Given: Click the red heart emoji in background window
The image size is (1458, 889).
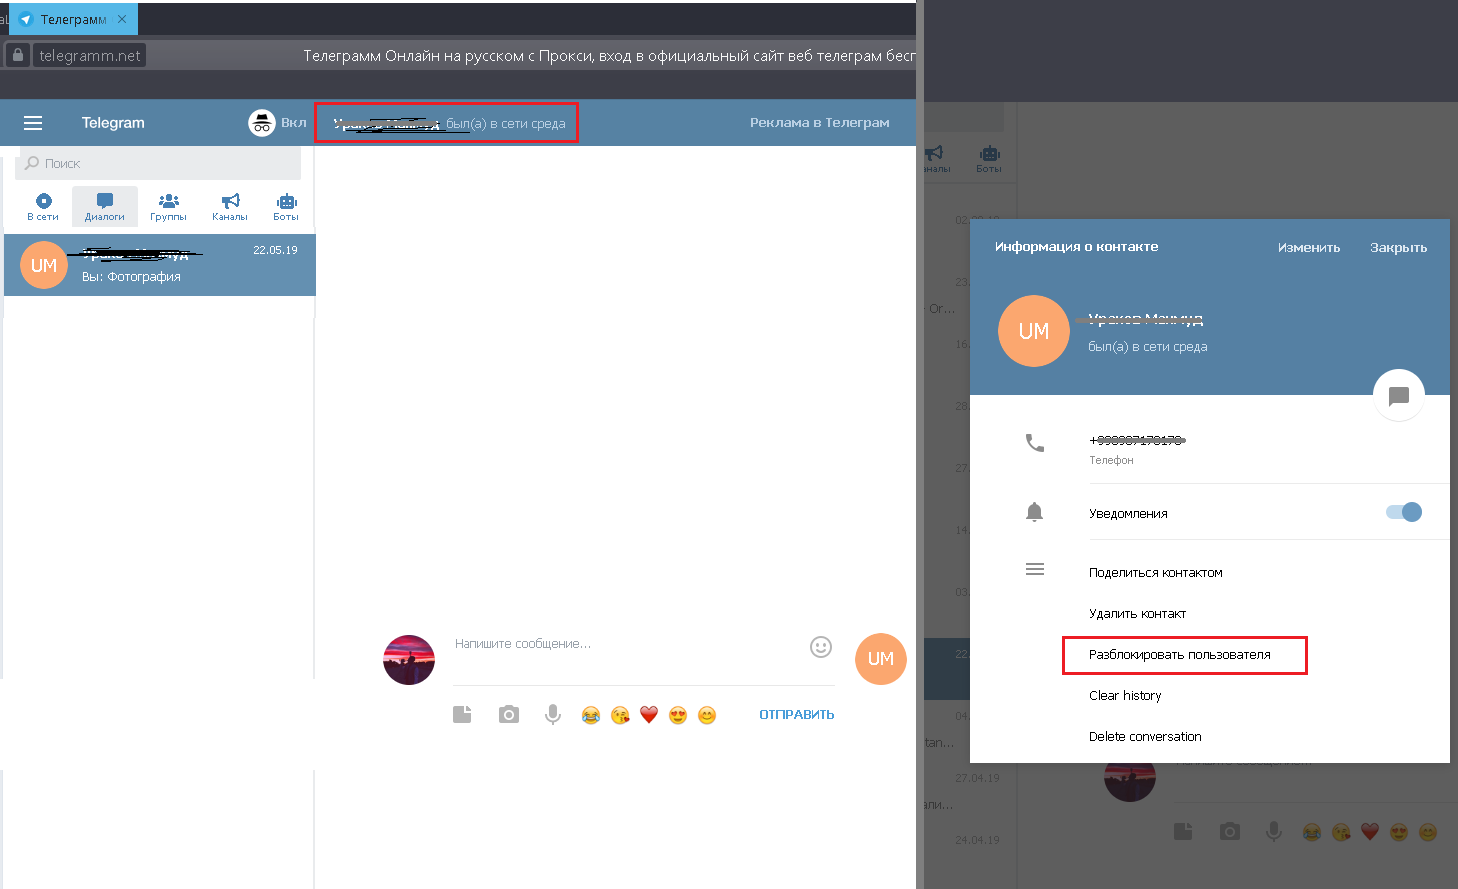Looking at the screenshot, I should tap(1370, 832).
